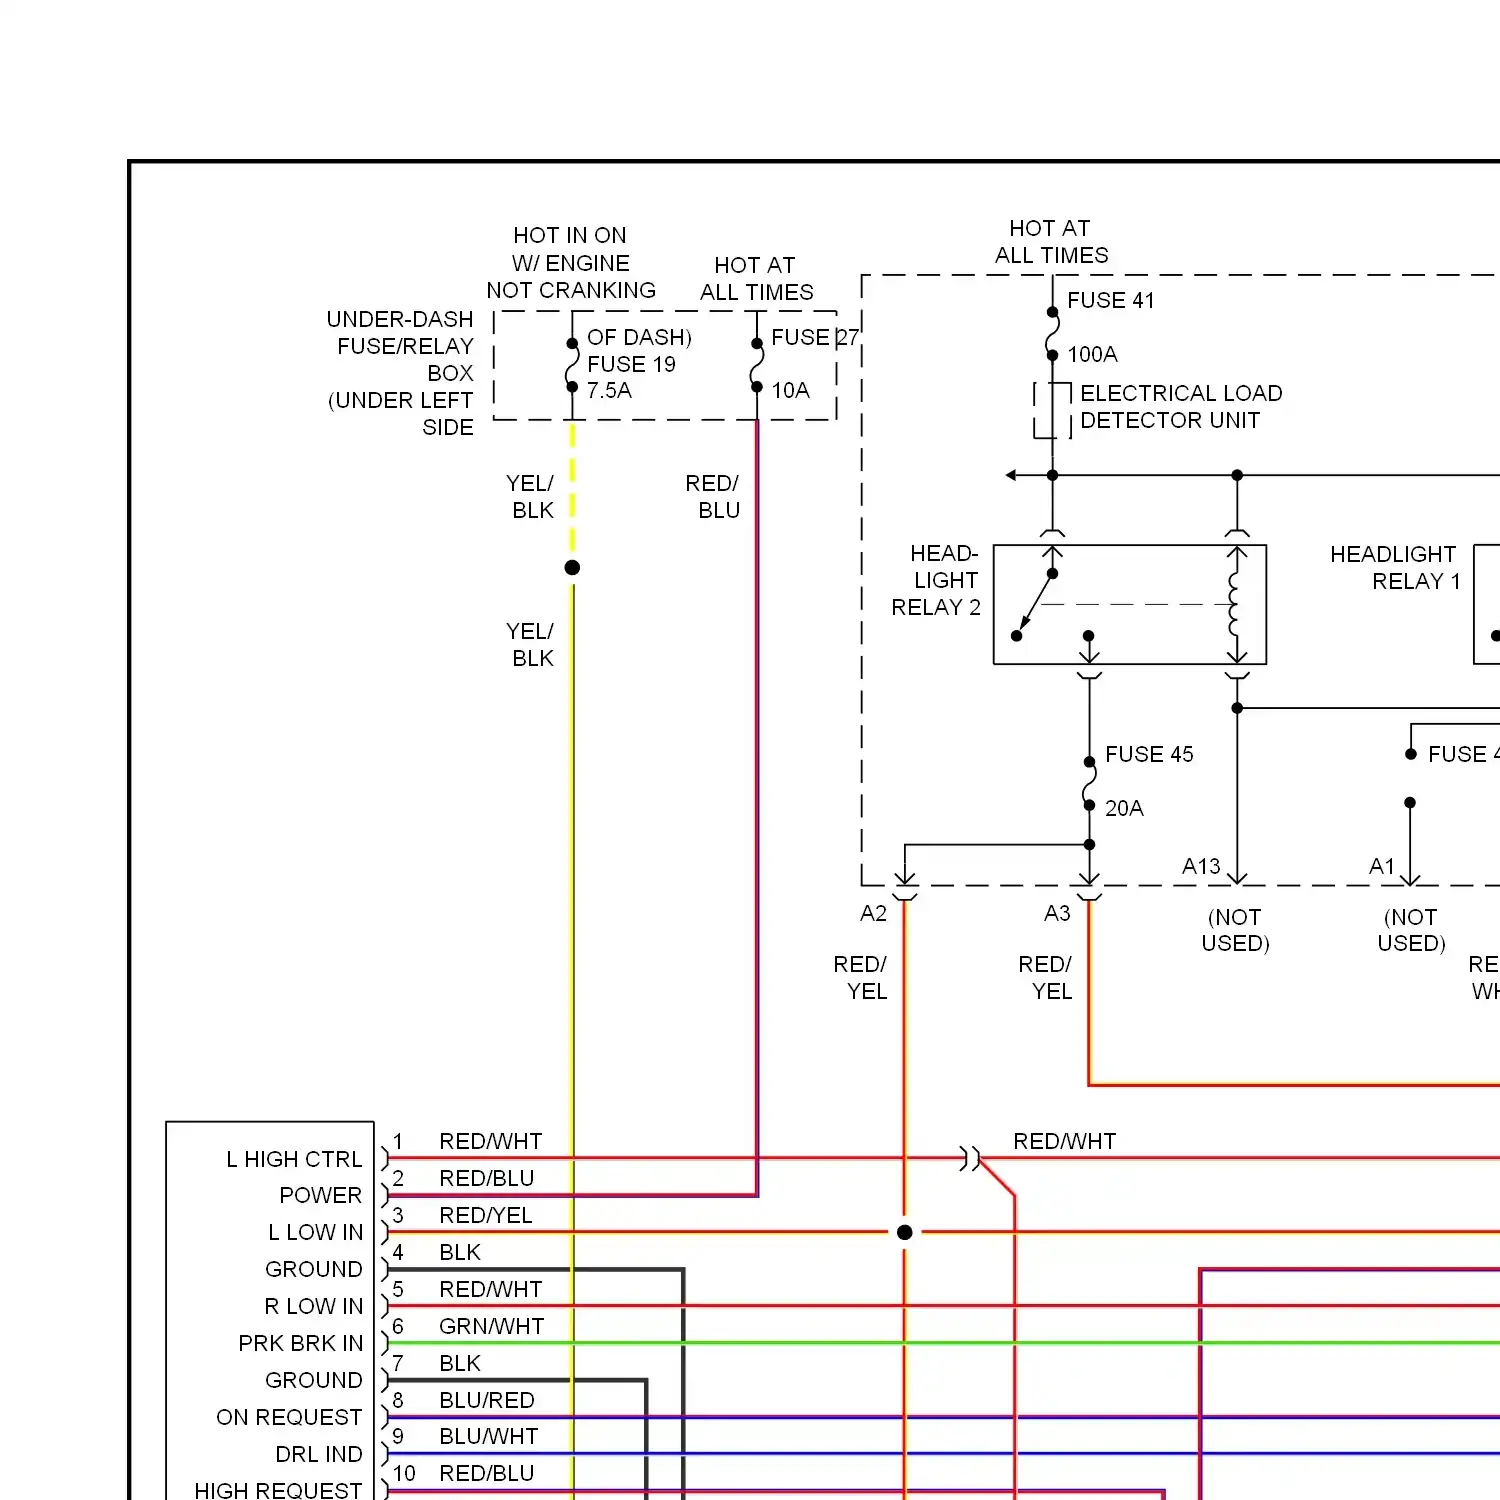The image size is (1500, 1500).
Task: Click the 'HEAD-LIGHT RELAY 2' label
Action: point(936,580)
